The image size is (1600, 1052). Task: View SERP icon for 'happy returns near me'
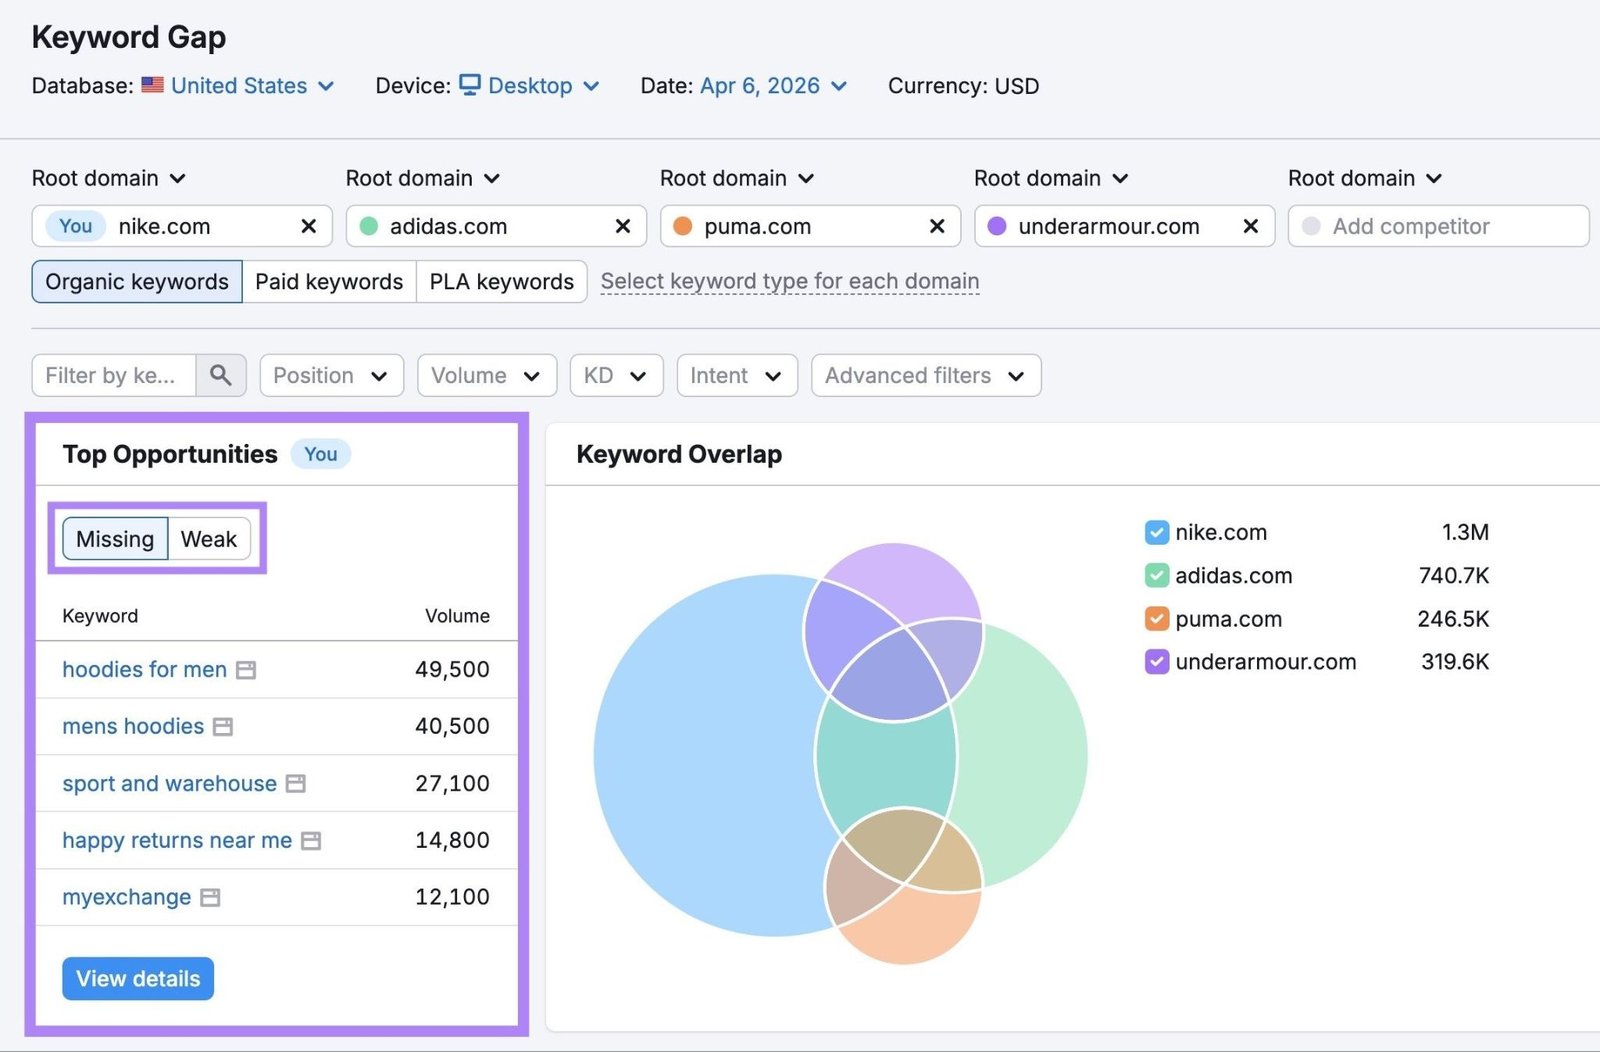311,841
